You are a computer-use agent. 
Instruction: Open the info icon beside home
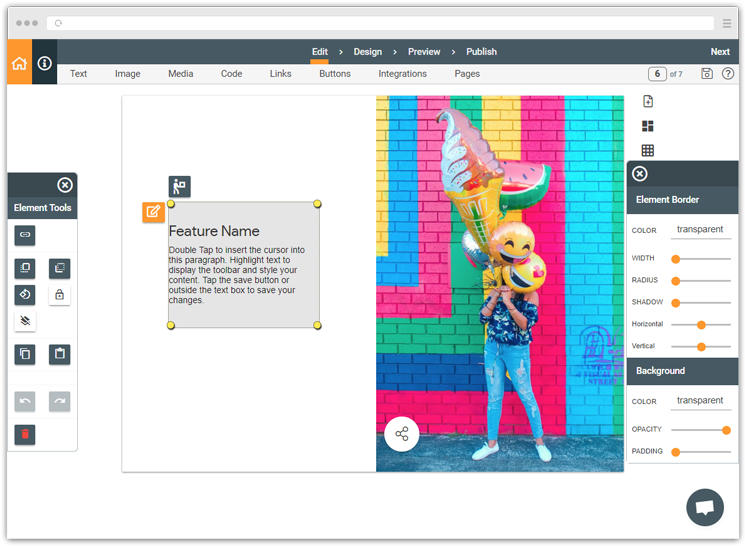coord(45,63)
